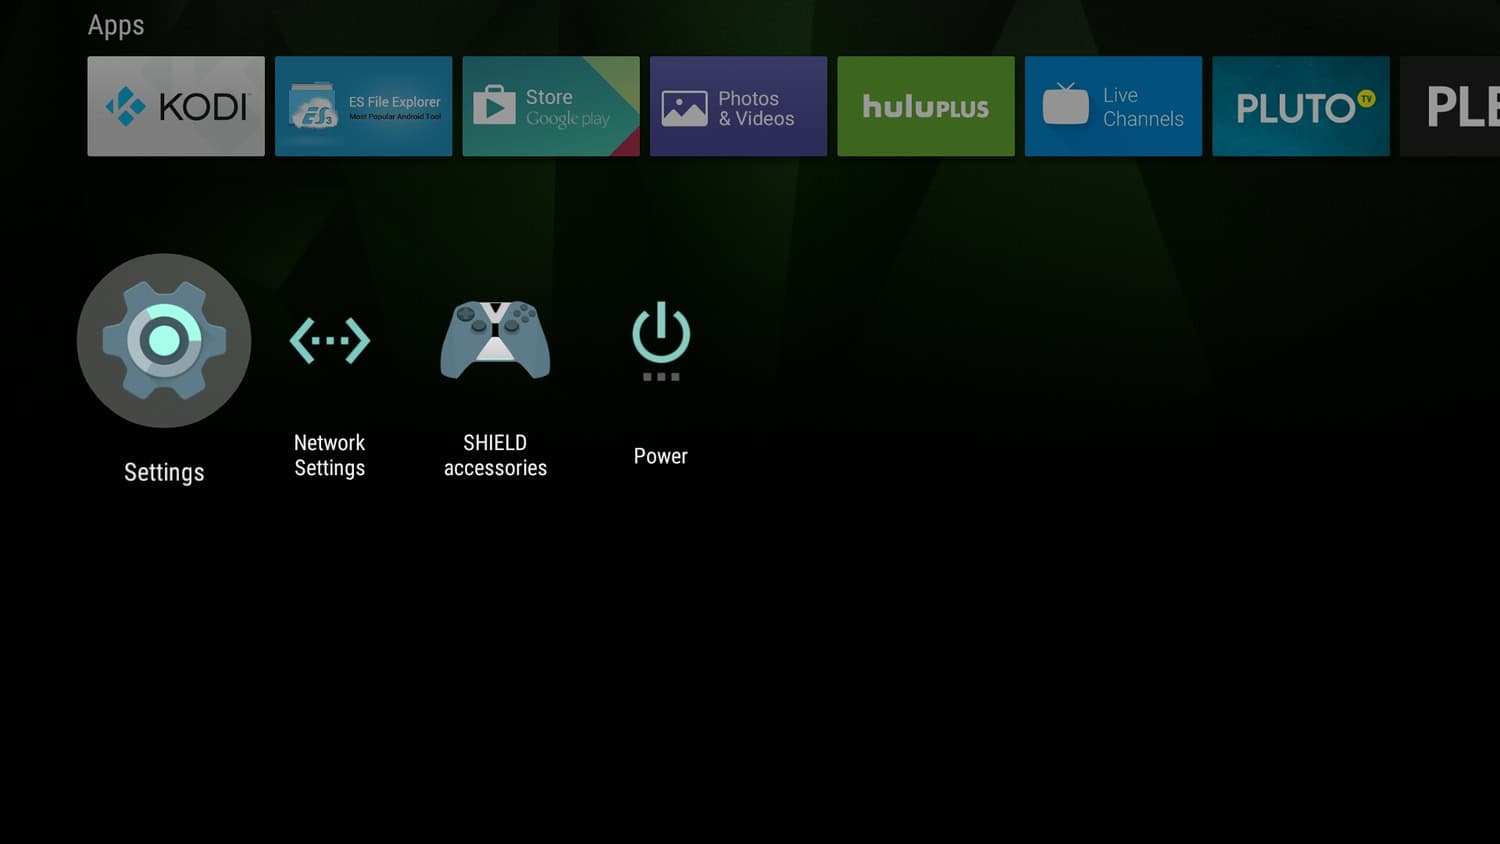Click the "Power" label text
The height and width of the screenshot is (844, 1500).
[661, 456]
